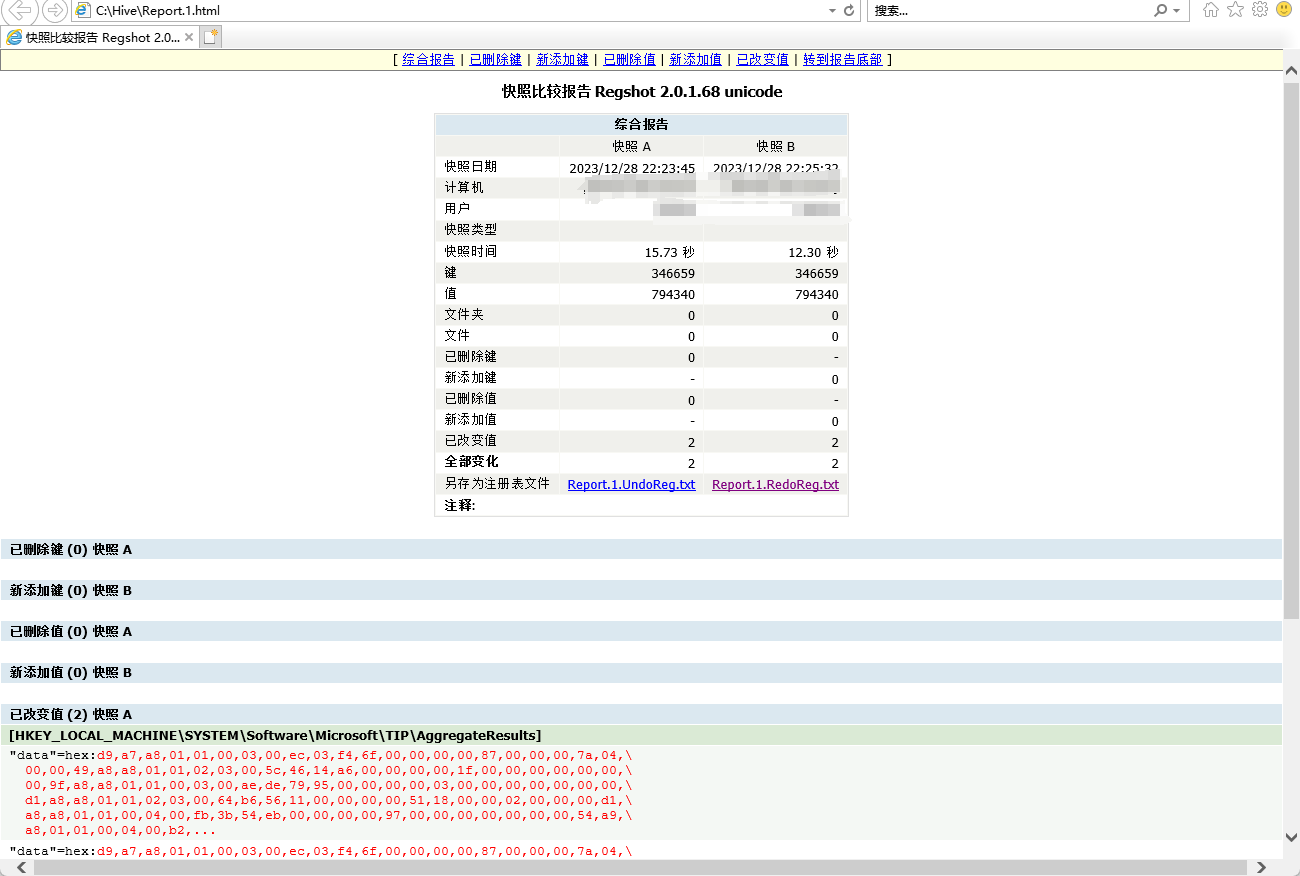Viewport: 1300px width, 876px height.
Task: Open the address bar history dropdown arrow
Action: (832, 11)
